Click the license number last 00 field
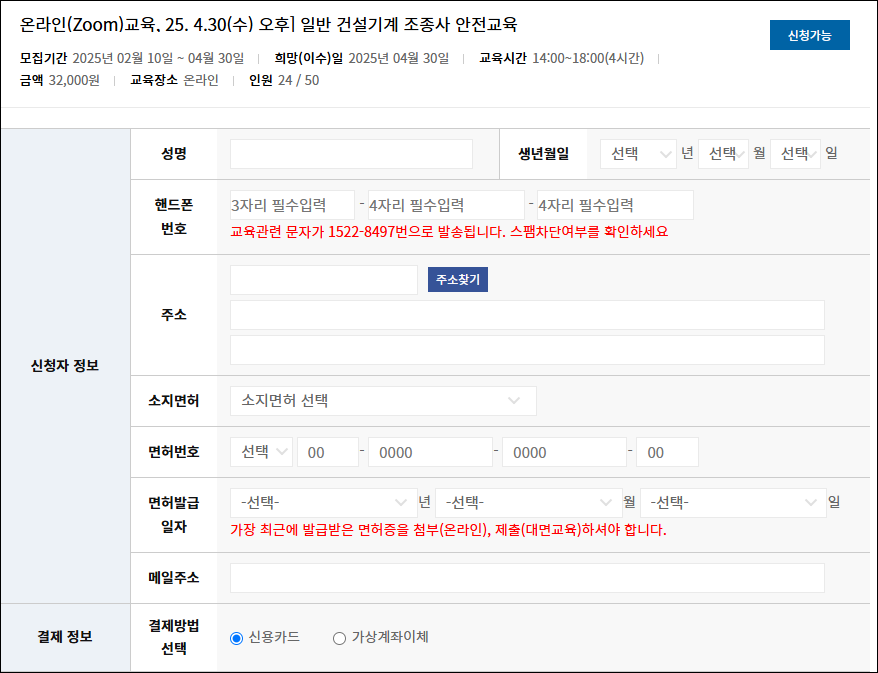This screenshot has height=673, width=878. [x=667, y=452]
